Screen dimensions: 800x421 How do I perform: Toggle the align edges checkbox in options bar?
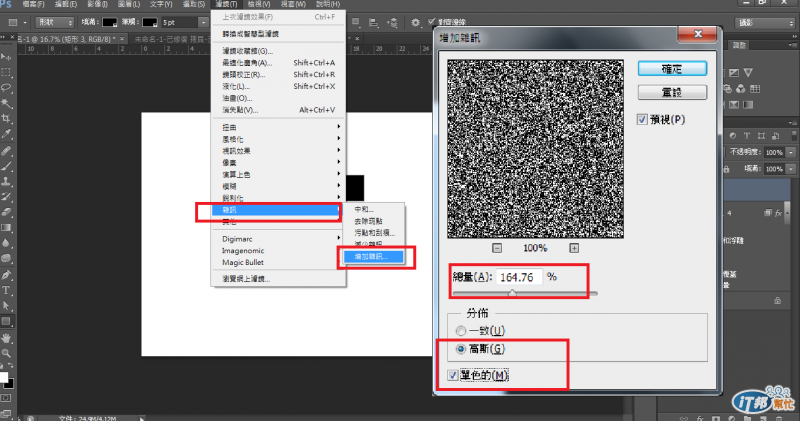pos(432,22)
